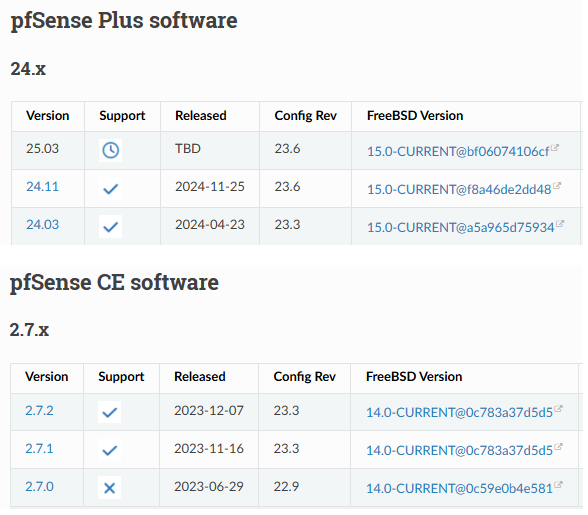The height and width of the screenshot is (515, 588).
Task: Click the clock icon for version 25.03
Action: click(111, 150)
